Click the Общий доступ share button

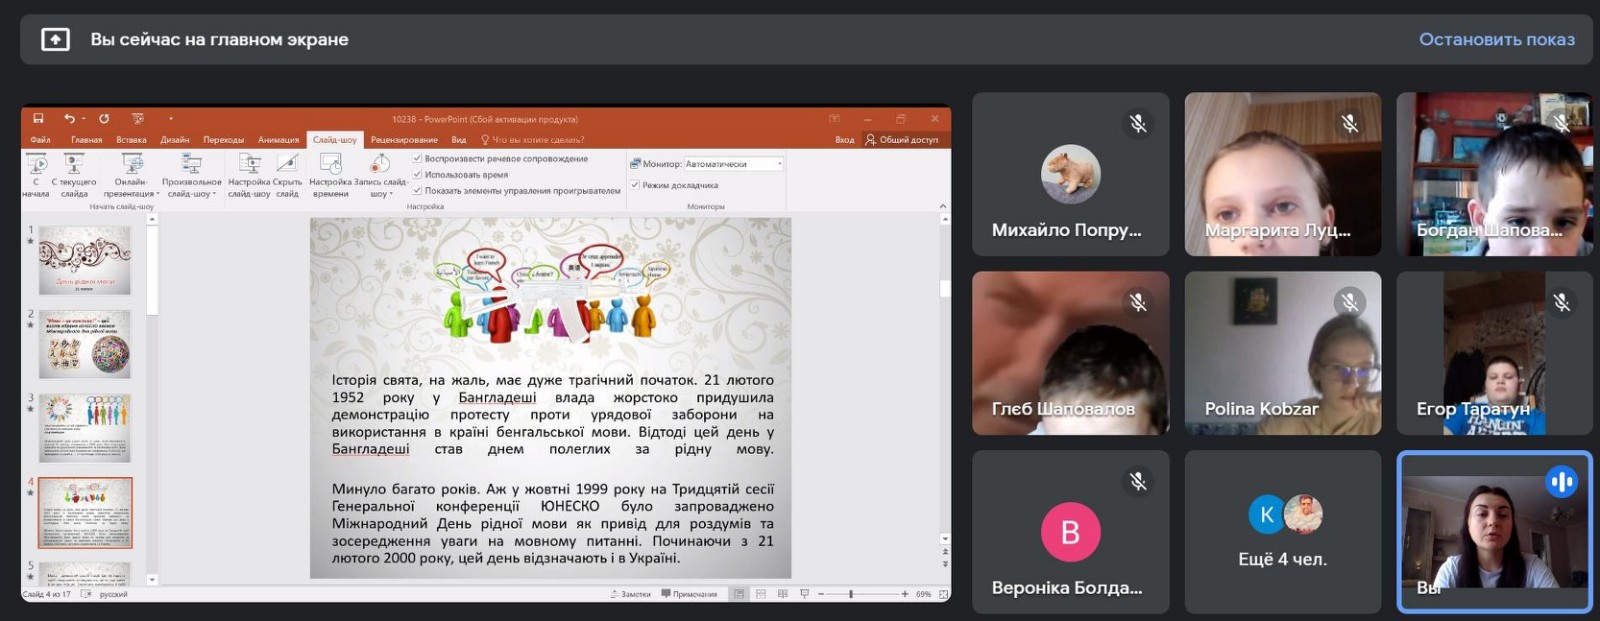click(902, 140)
